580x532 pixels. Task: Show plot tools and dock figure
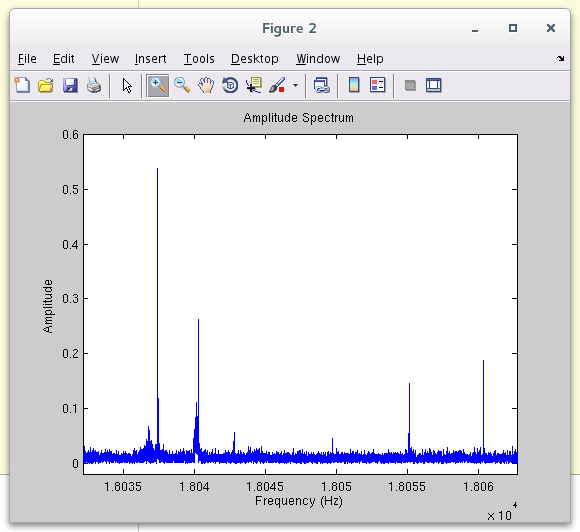pyautogui.click(x=434, y=85)
